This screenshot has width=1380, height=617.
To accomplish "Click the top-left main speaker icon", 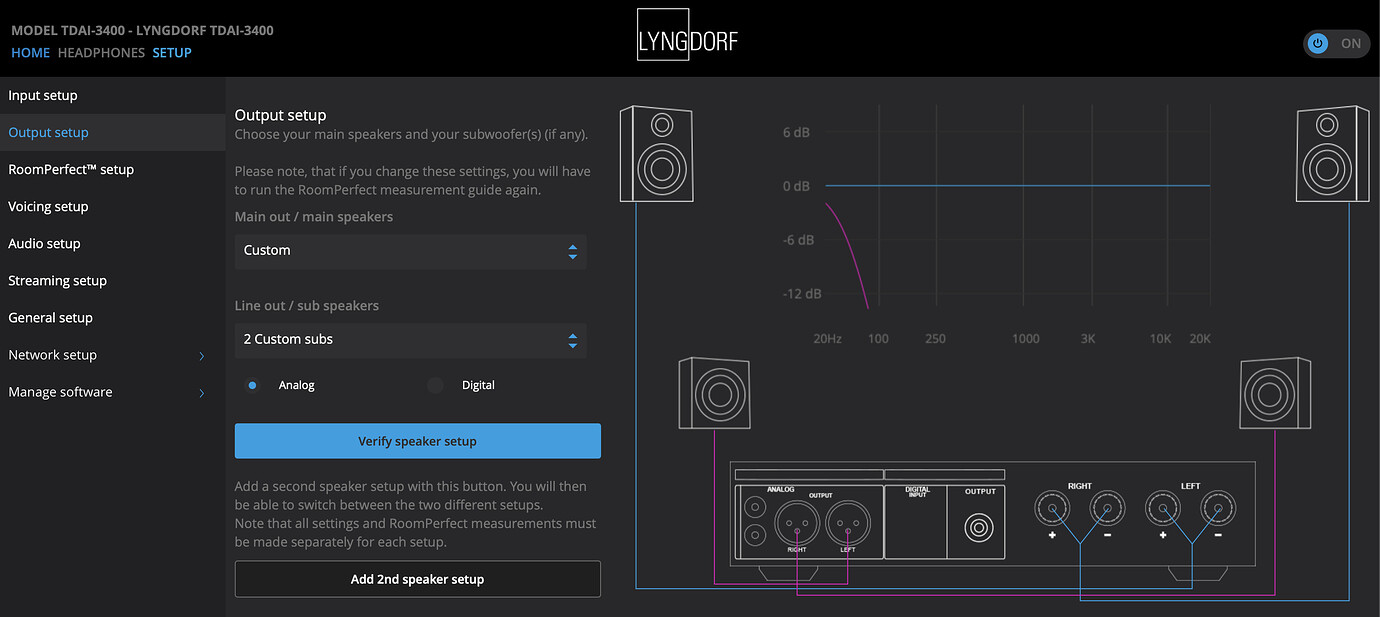I will pos(656,155).
